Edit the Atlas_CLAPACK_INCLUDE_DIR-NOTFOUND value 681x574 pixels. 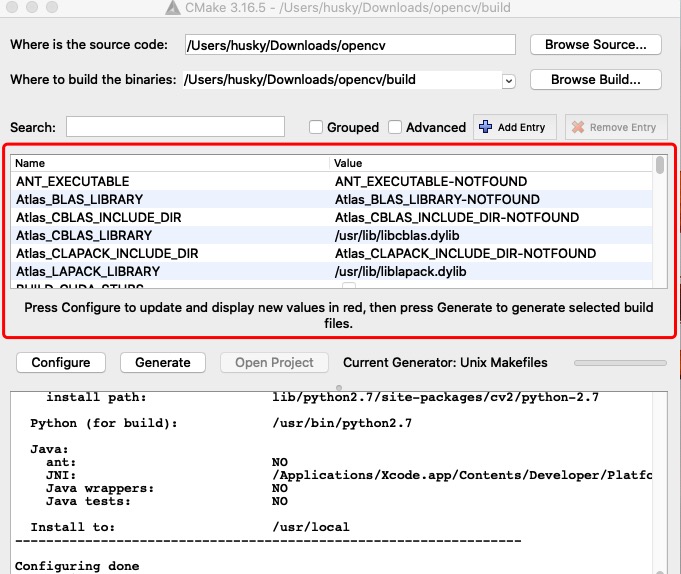click(465, 253)
